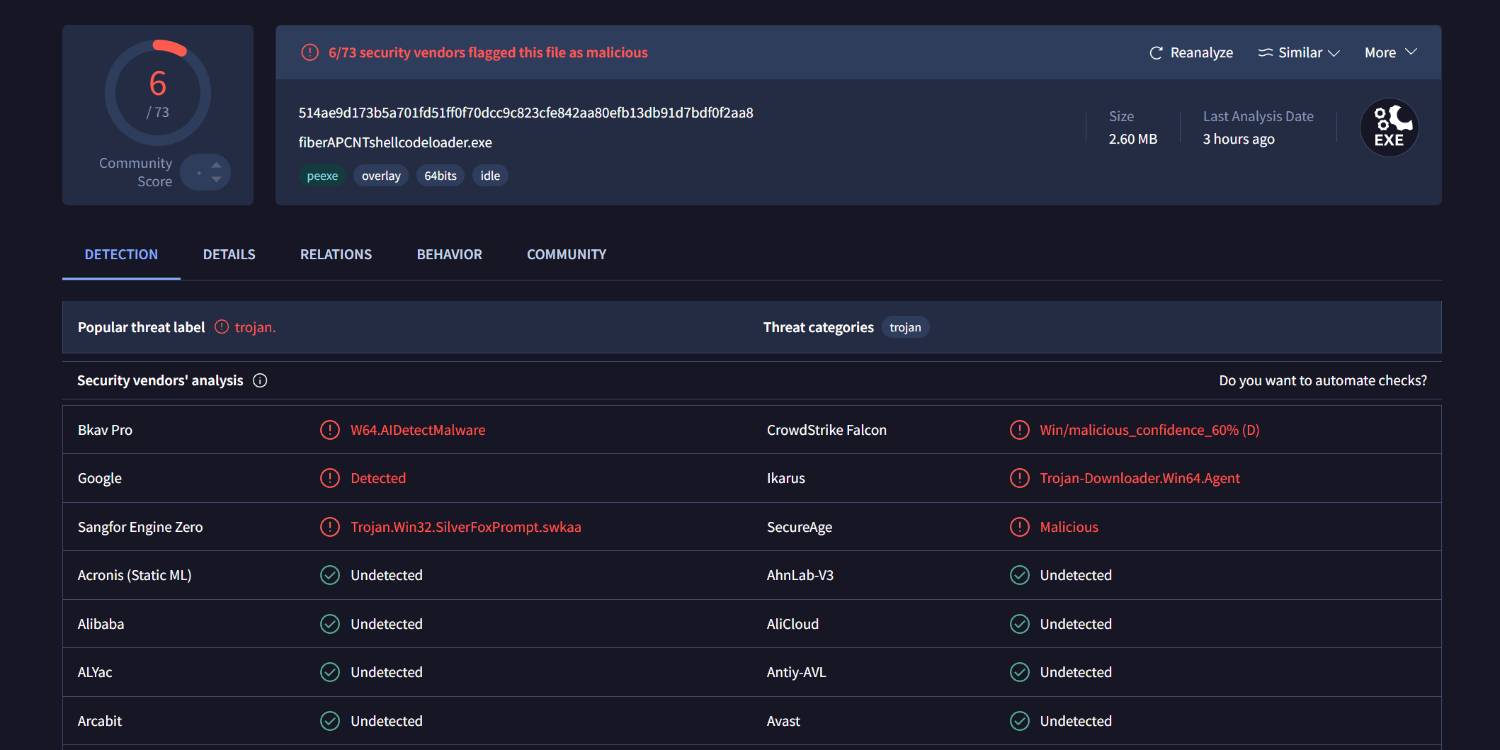Click the Reanalyze refresh icon
The image size is (1500, 750).
click(1157, 52)
